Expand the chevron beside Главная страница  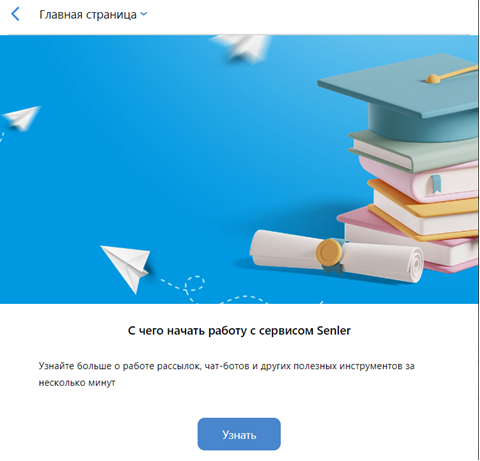point(144,14)
